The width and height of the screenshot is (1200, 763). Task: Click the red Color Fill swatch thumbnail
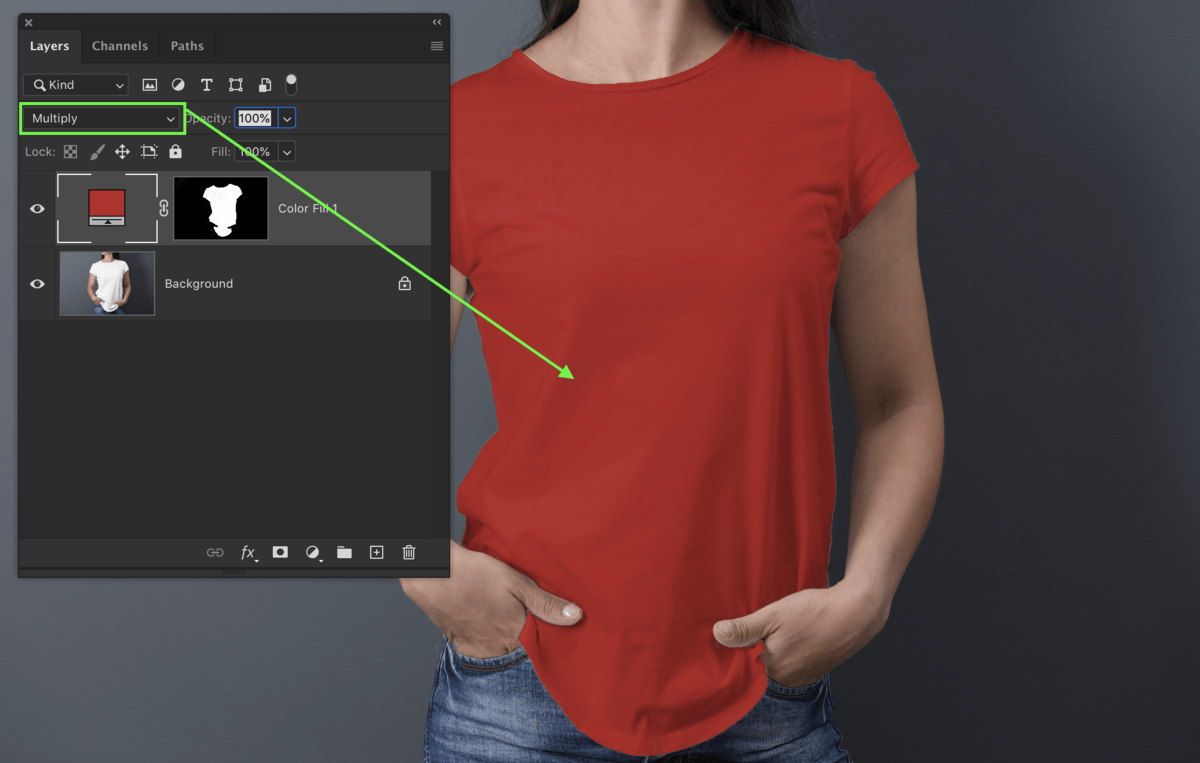107,208
